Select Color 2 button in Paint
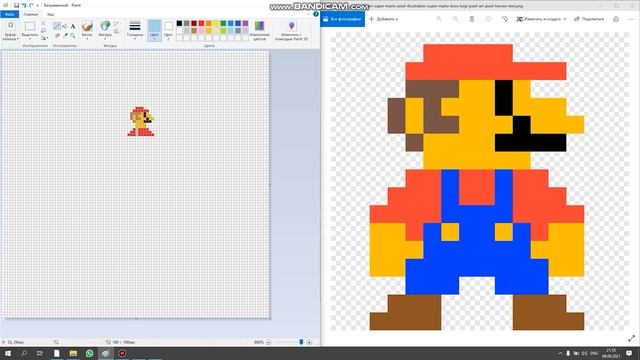 click(168, 30)
